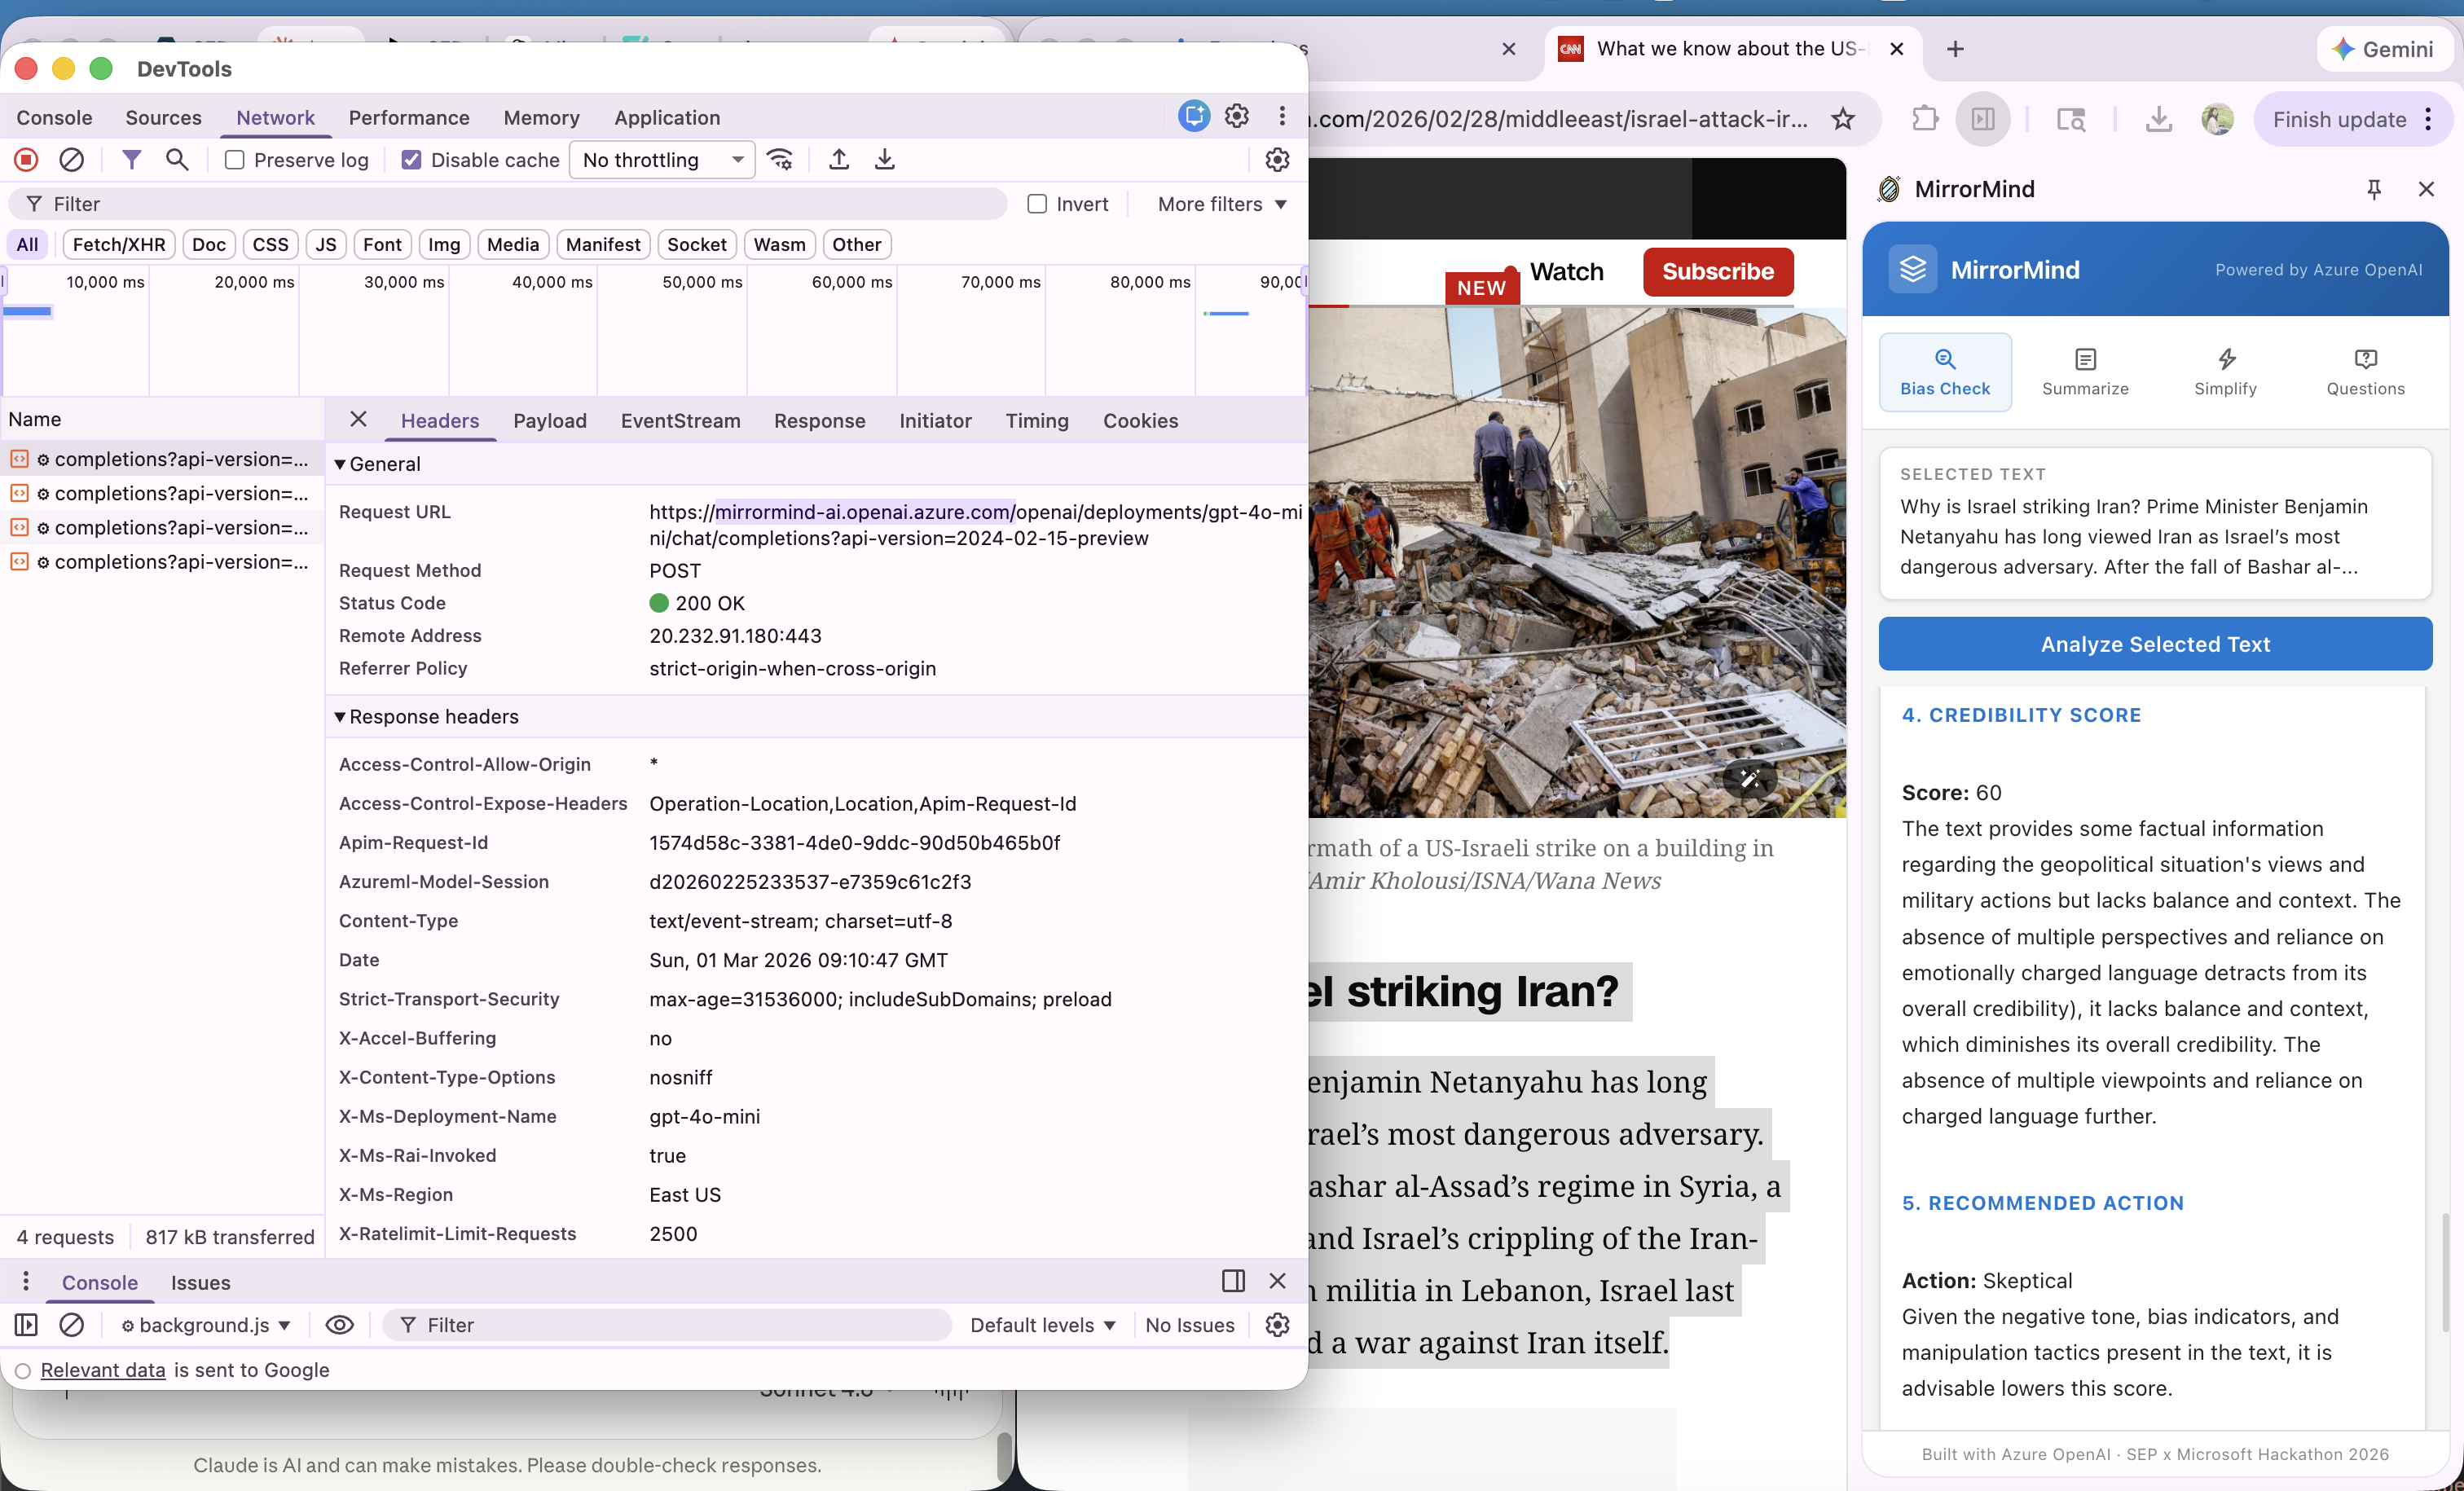Export HAR file download icon
The width and height of the screenshot is (2464, 1491).
(884, 160)
